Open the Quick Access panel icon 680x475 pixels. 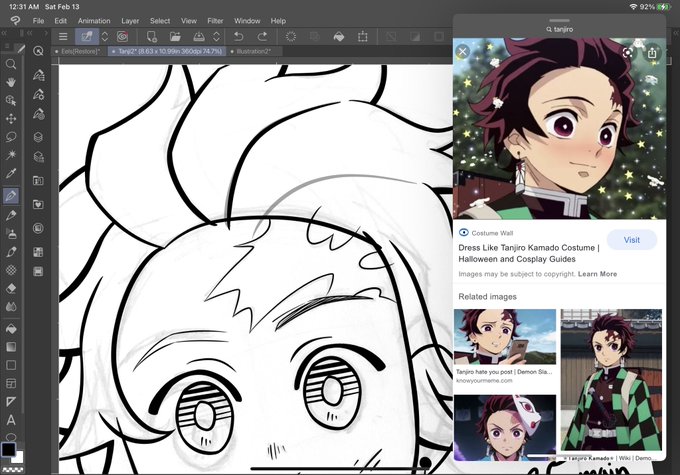[38, 51]
